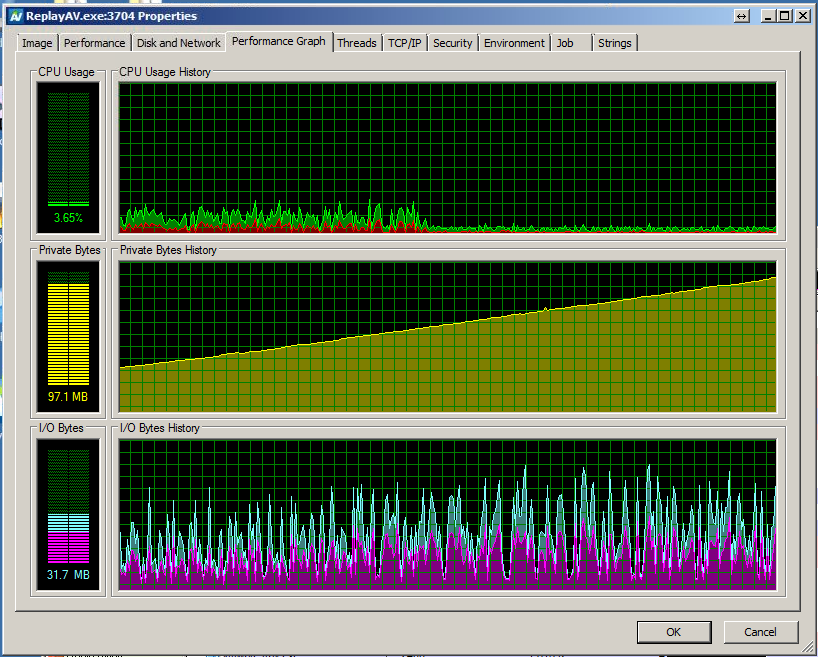This screenshot has width=818, height=657.
Task: Click the CPU Usage History graph
Action: [x=448, y=157]
